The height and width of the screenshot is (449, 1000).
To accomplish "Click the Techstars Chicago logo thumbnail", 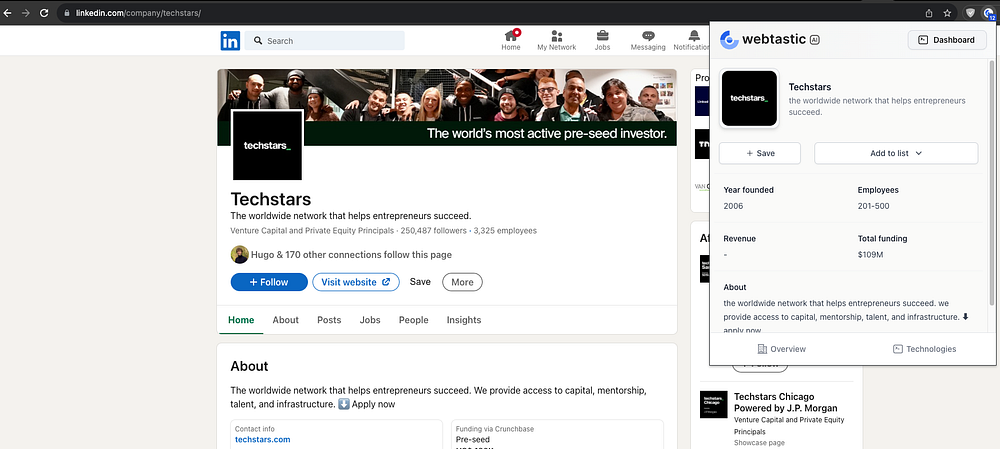I will 713,404.
